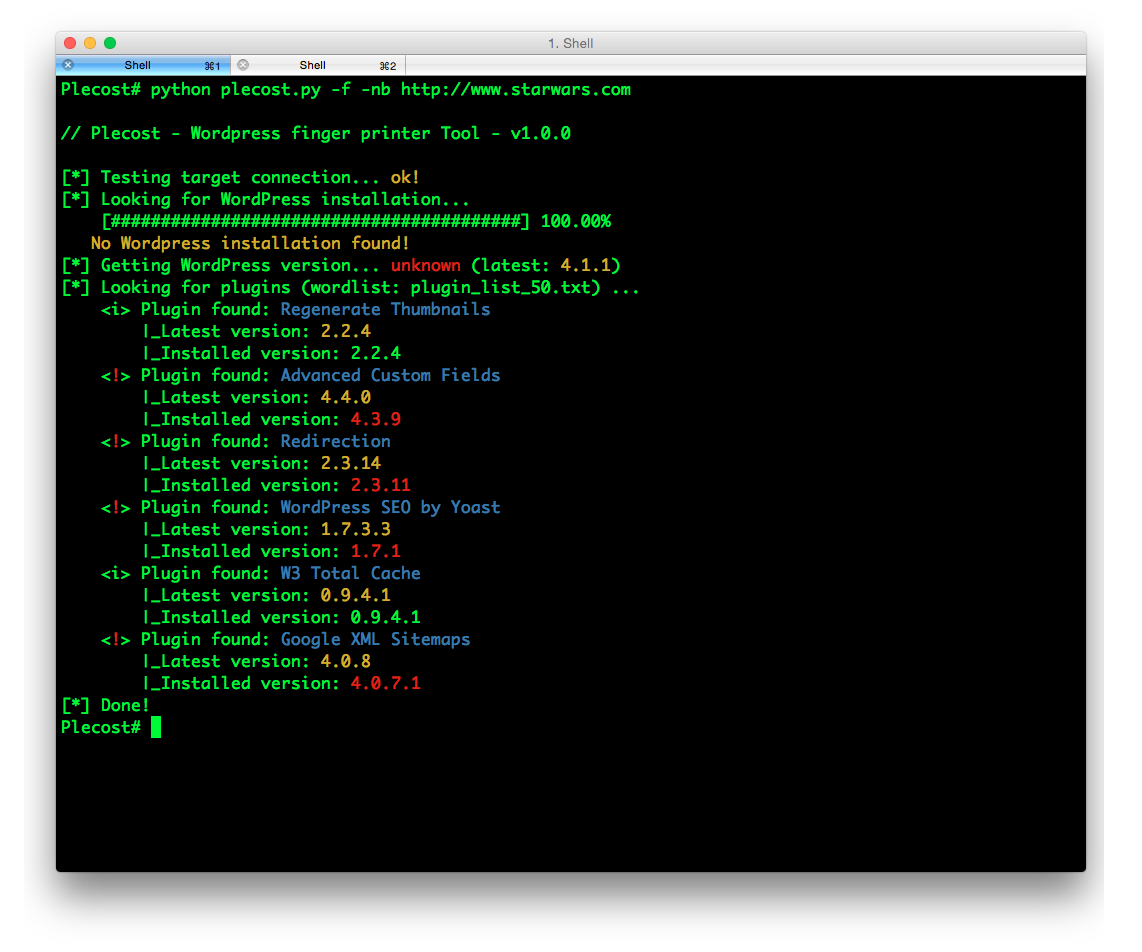Click the <!> warning marker beside Google XML Sitemaps
This screenshot has height=952, width=1142.
pos(115,640)
